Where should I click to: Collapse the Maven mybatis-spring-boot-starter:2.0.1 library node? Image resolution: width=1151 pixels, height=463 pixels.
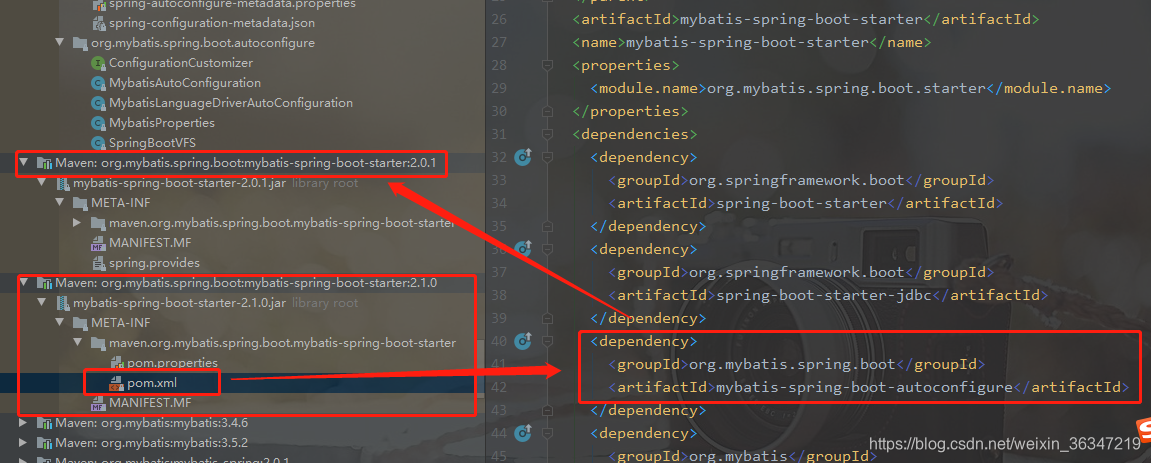coord(24,163)
